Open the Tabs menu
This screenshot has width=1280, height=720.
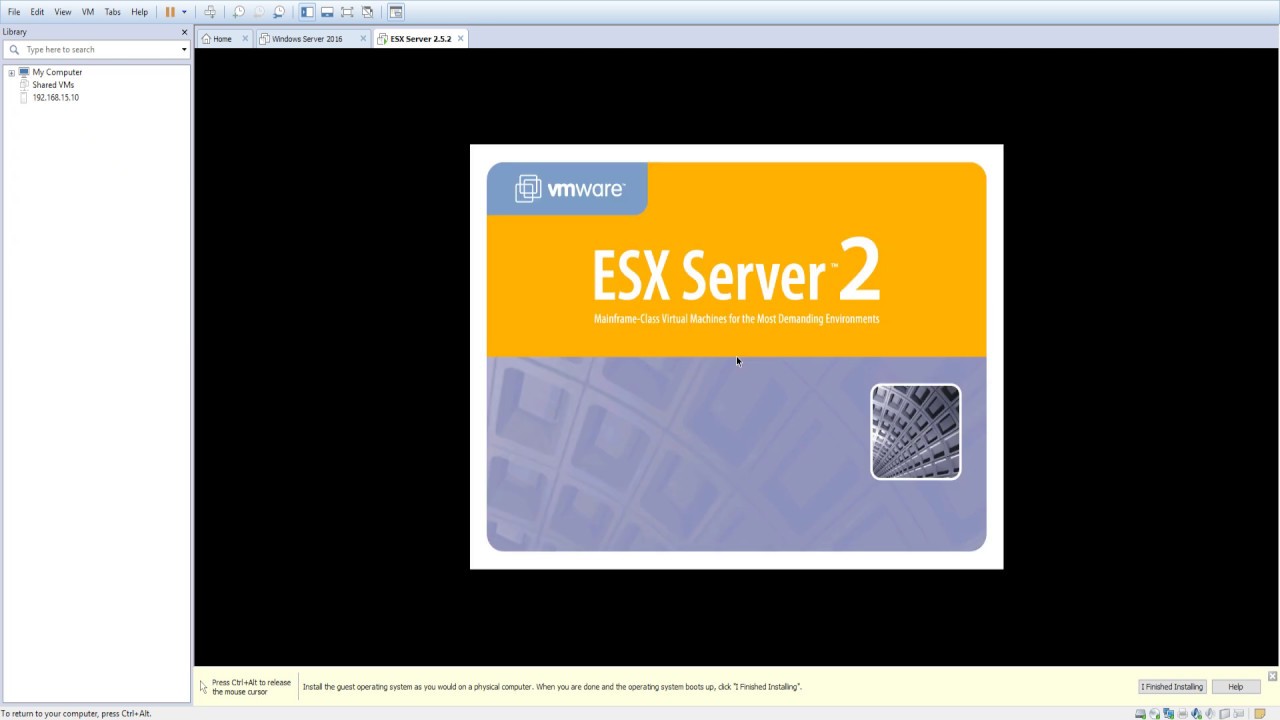pyautogui.click(x=113, y=12)
